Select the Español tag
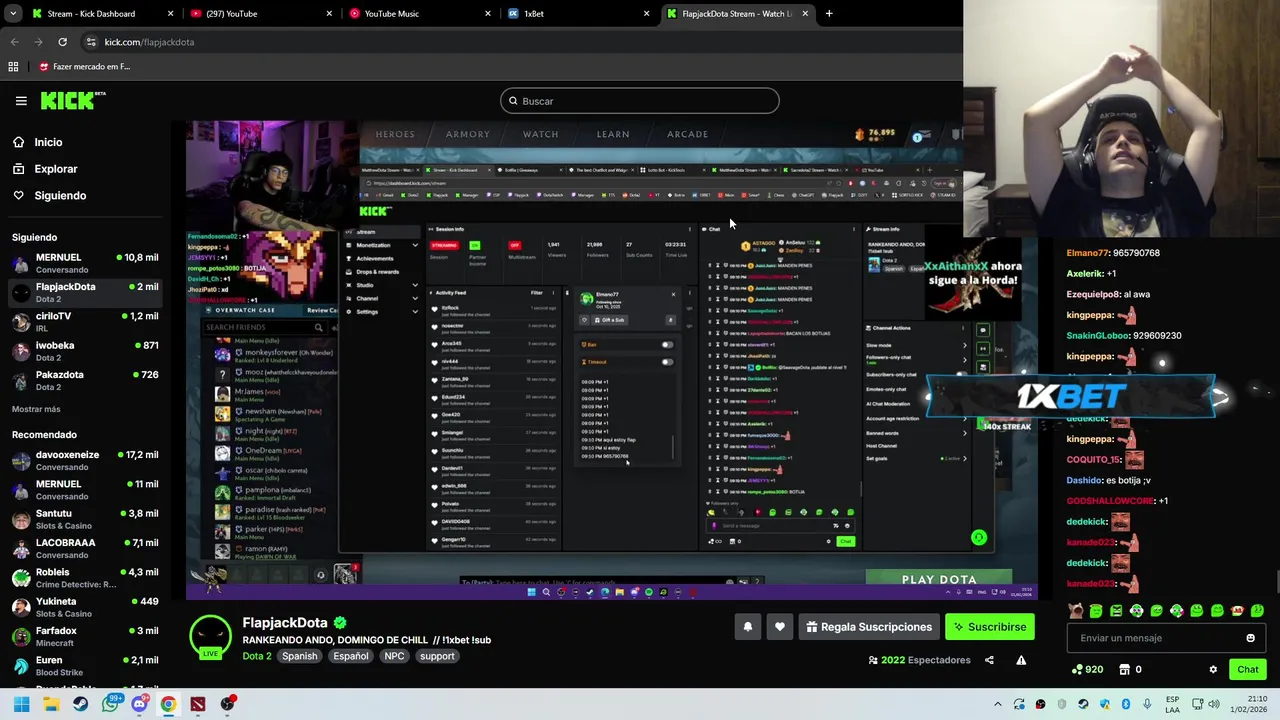This screenshot has width=1280, height=720. click(x=351, y=656)
